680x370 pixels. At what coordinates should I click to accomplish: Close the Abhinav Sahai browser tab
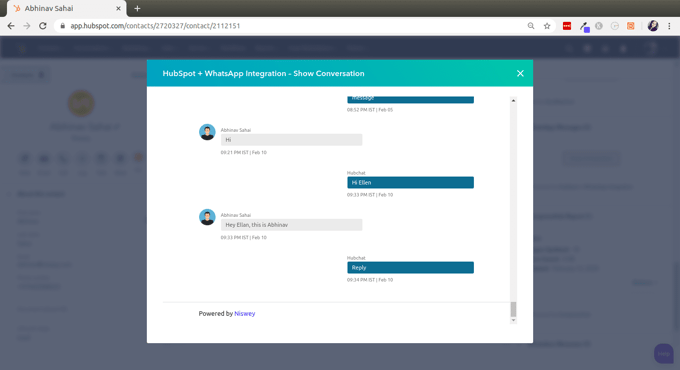click(x=118, y=8)
